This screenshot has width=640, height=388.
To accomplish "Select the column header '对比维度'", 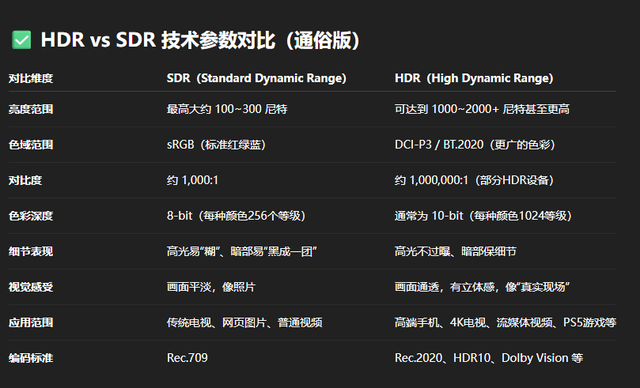I will point(31,78).
